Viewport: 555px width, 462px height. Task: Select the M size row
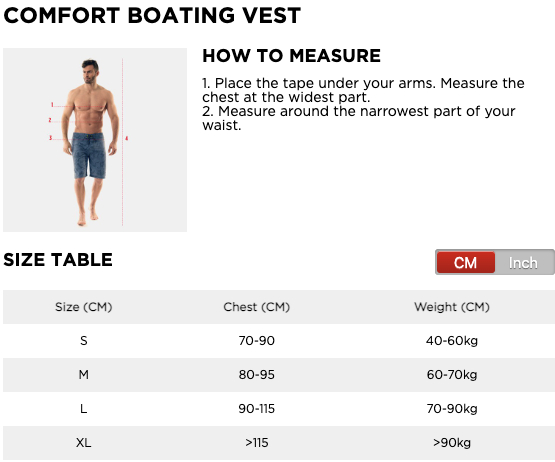point(279,375)
